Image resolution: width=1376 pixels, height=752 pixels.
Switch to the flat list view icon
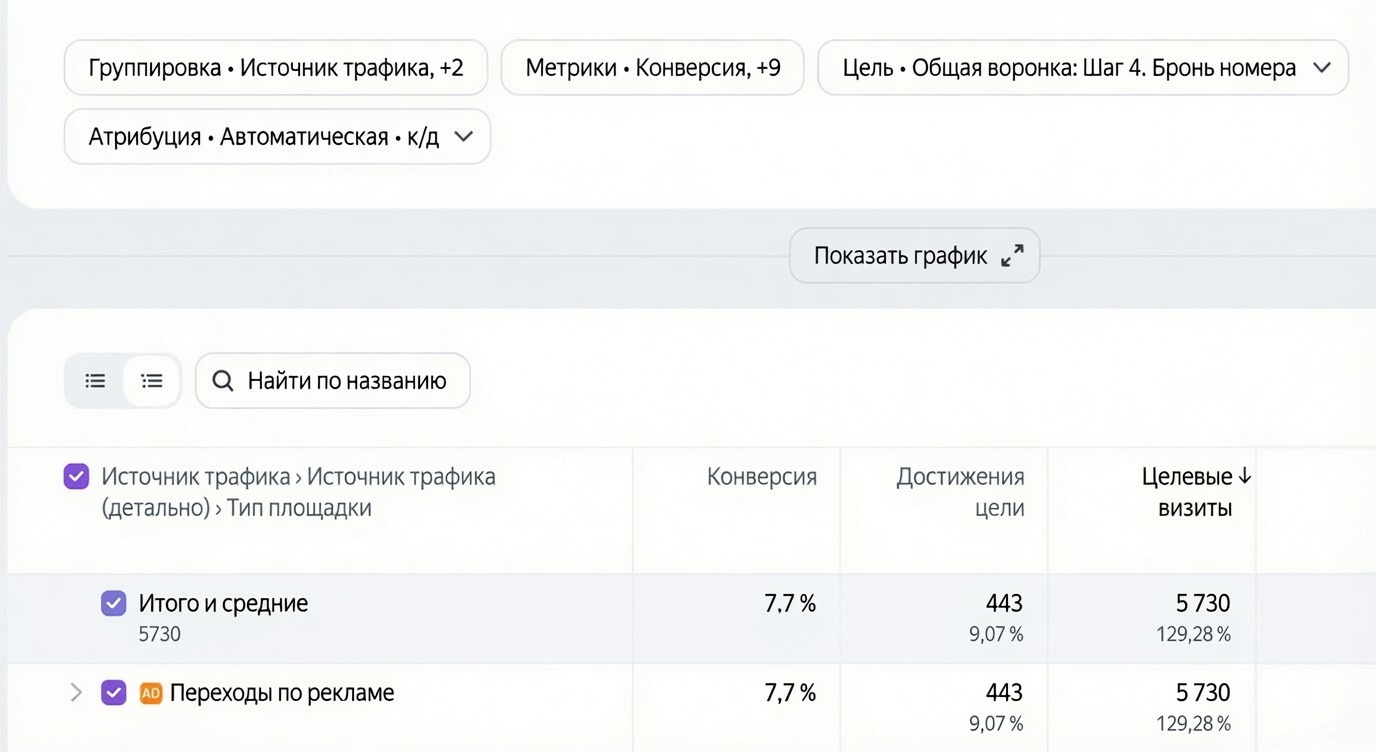(x=95, y=381)
